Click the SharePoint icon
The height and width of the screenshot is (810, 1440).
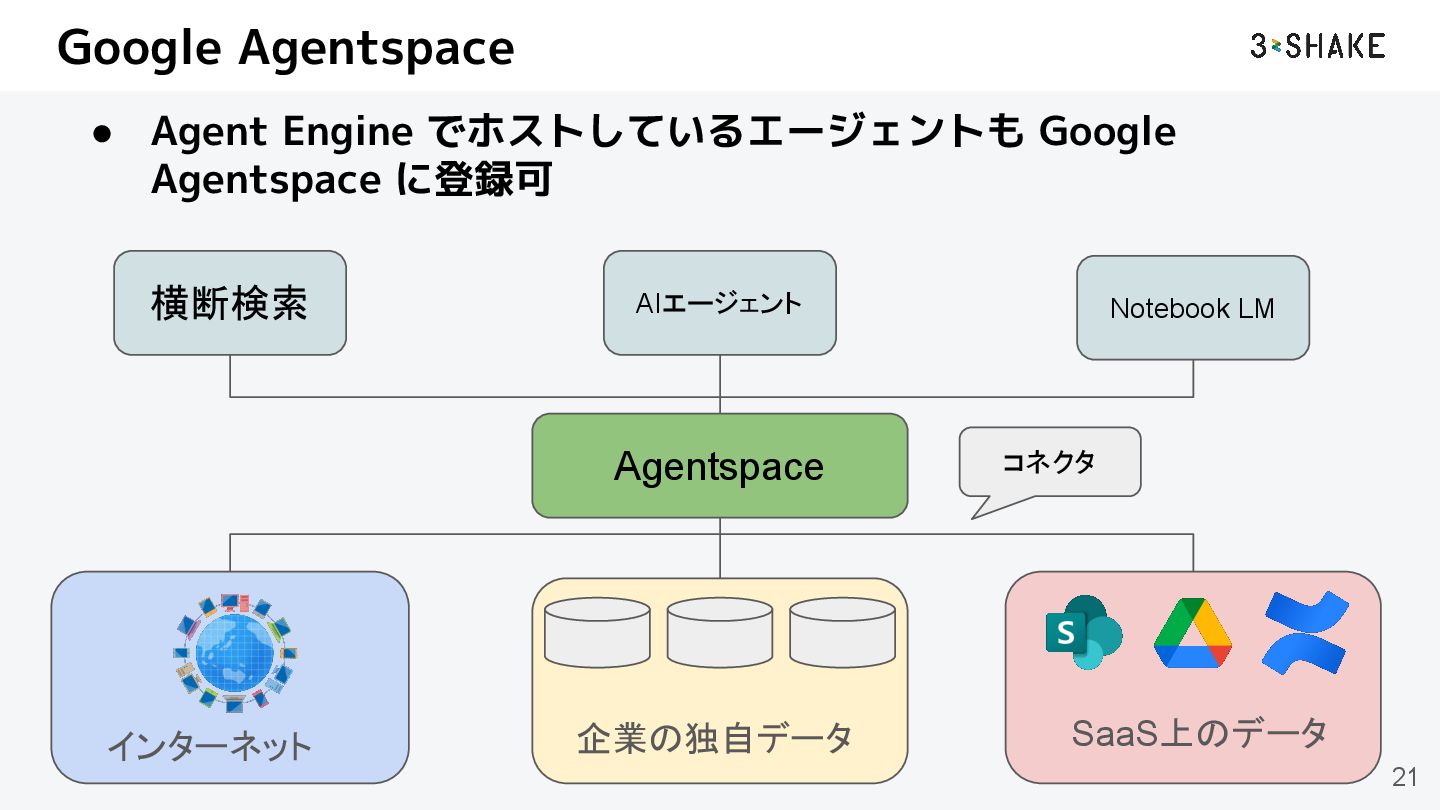coord(1082,633)
